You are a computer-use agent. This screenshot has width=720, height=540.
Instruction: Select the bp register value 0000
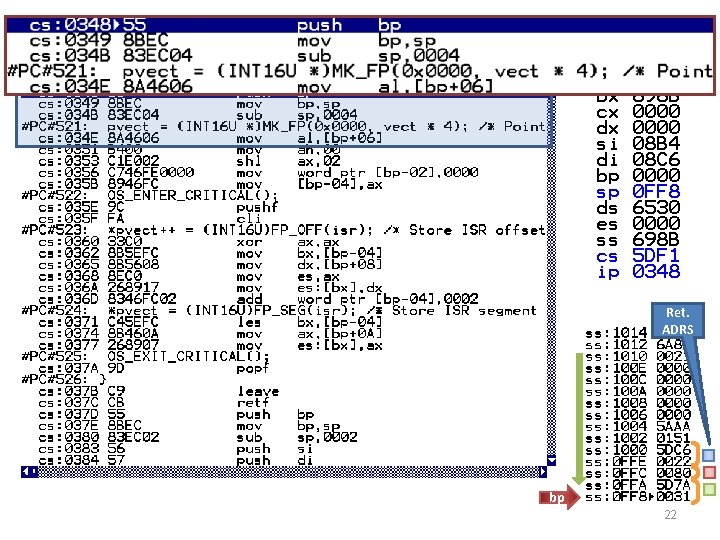[x=656, y=175]
